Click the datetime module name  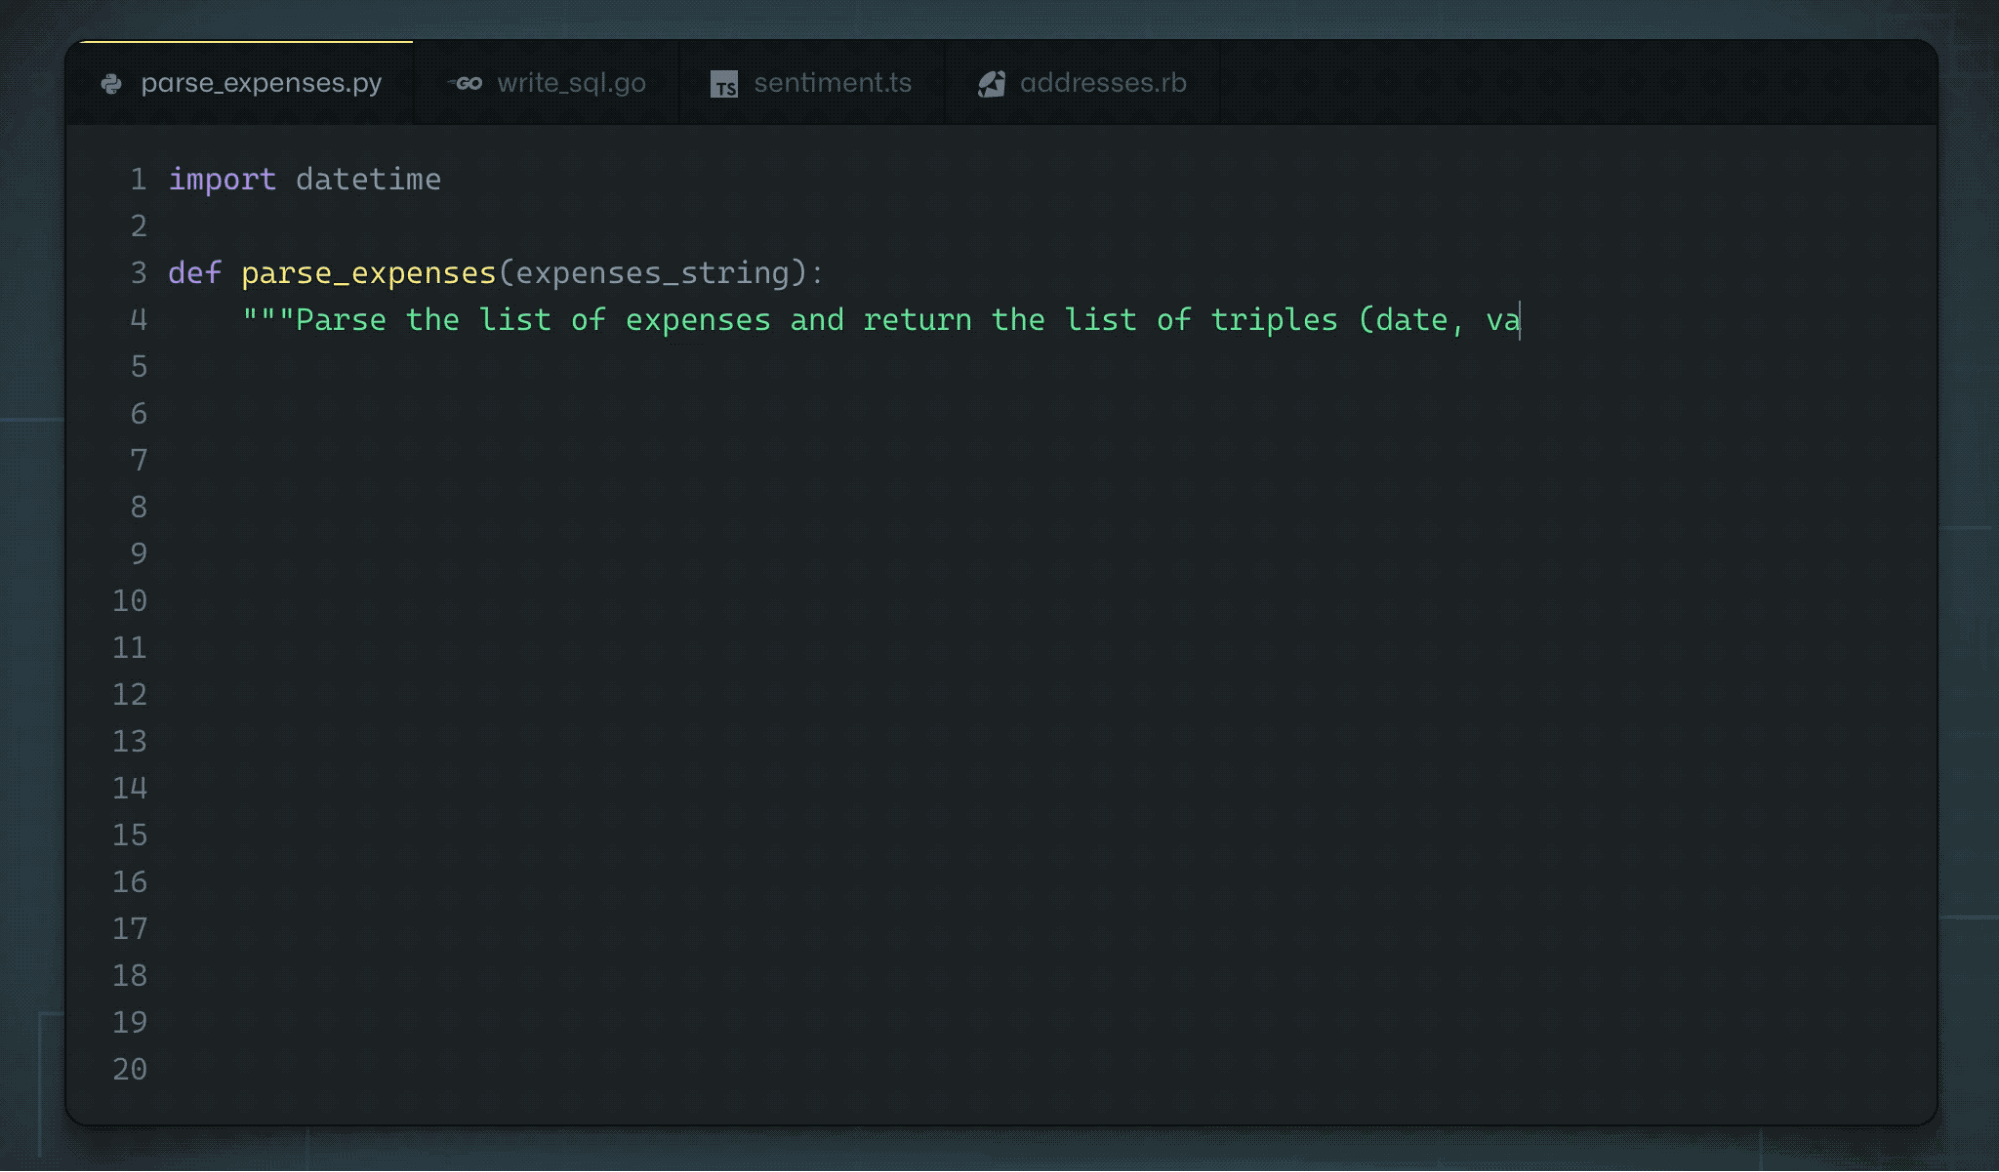pyautogui.click(x=368, y=179)
